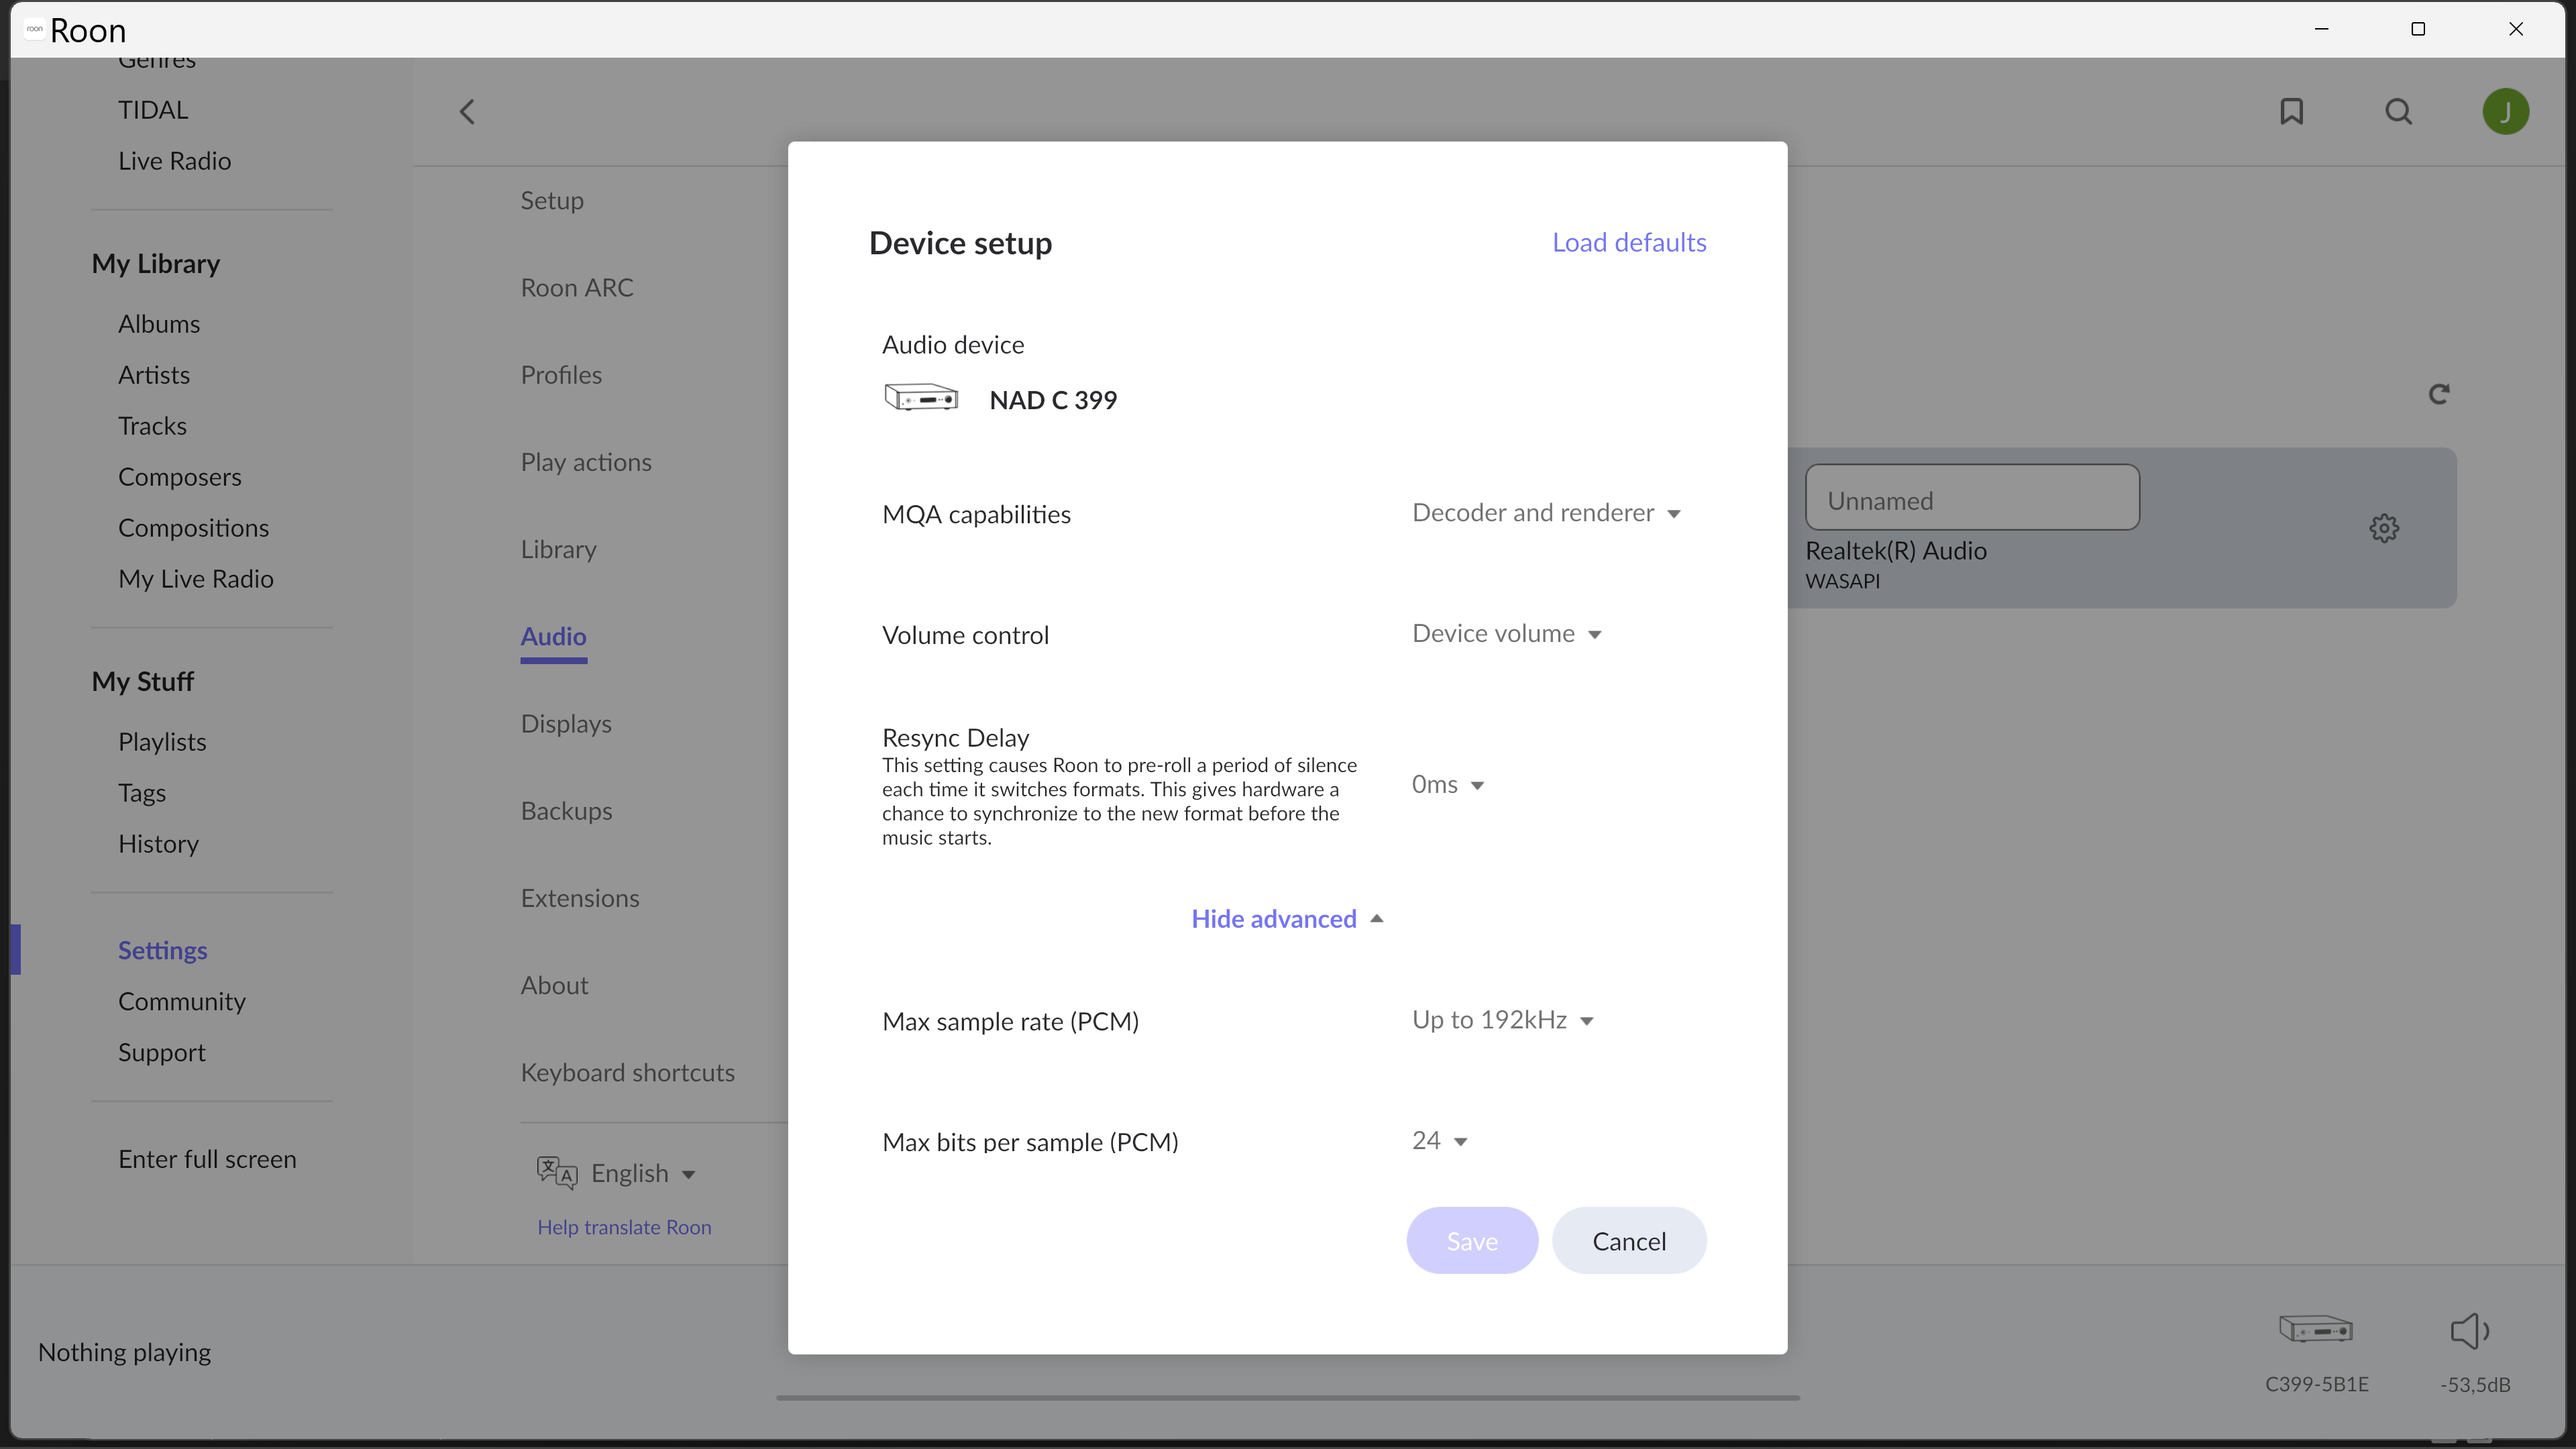Viewport: 2576px width, 1449px height.
Task: Open MQA capabilities dropdown
Action: tap(1546, 513)
